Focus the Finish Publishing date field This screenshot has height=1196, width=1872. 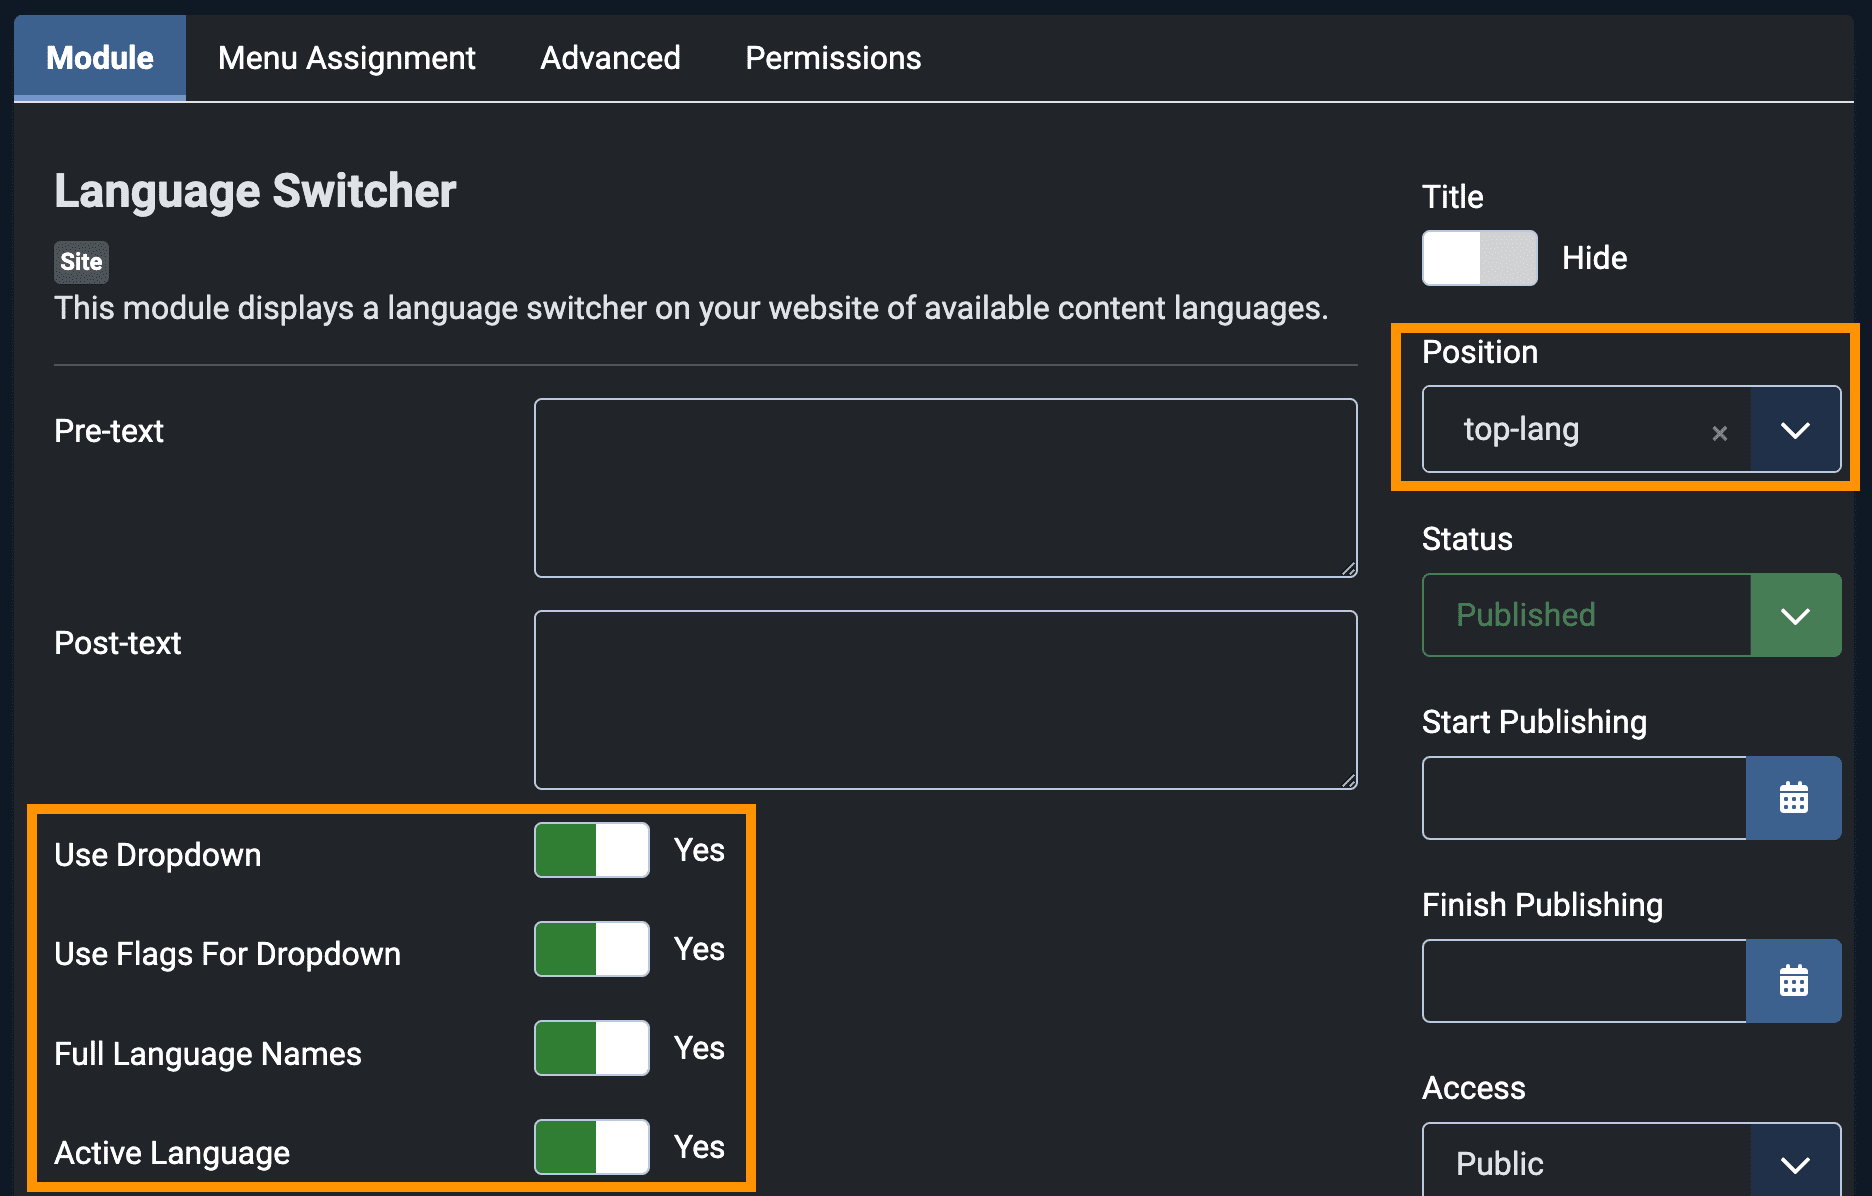[1584, 981]
